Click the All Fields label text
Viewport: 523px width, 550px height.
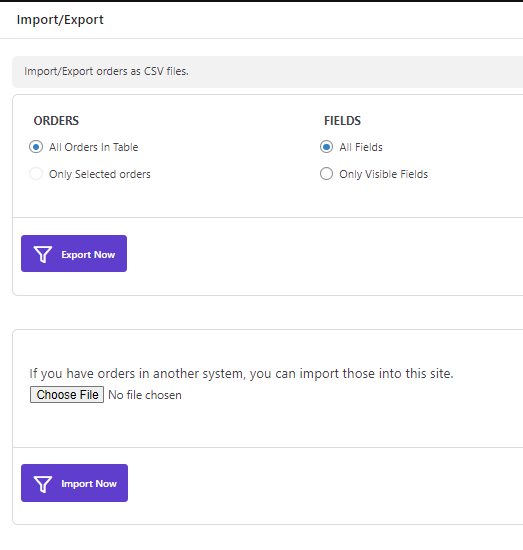361,147
